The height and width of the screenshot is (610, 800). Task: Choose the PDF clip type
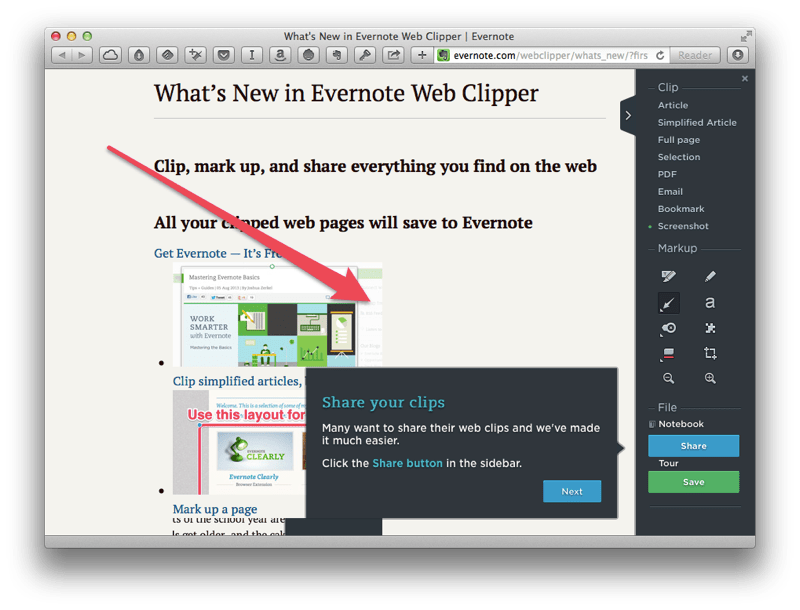[667, 174]
